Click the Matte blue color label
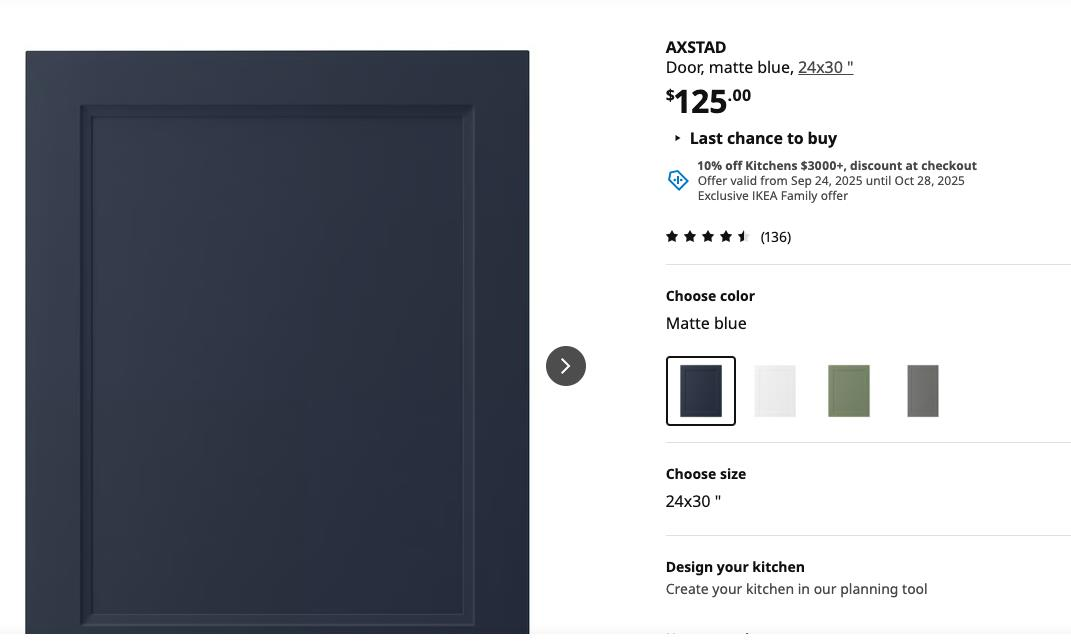The width and height of the screenshot is (1071, 641). pos(706,323)
